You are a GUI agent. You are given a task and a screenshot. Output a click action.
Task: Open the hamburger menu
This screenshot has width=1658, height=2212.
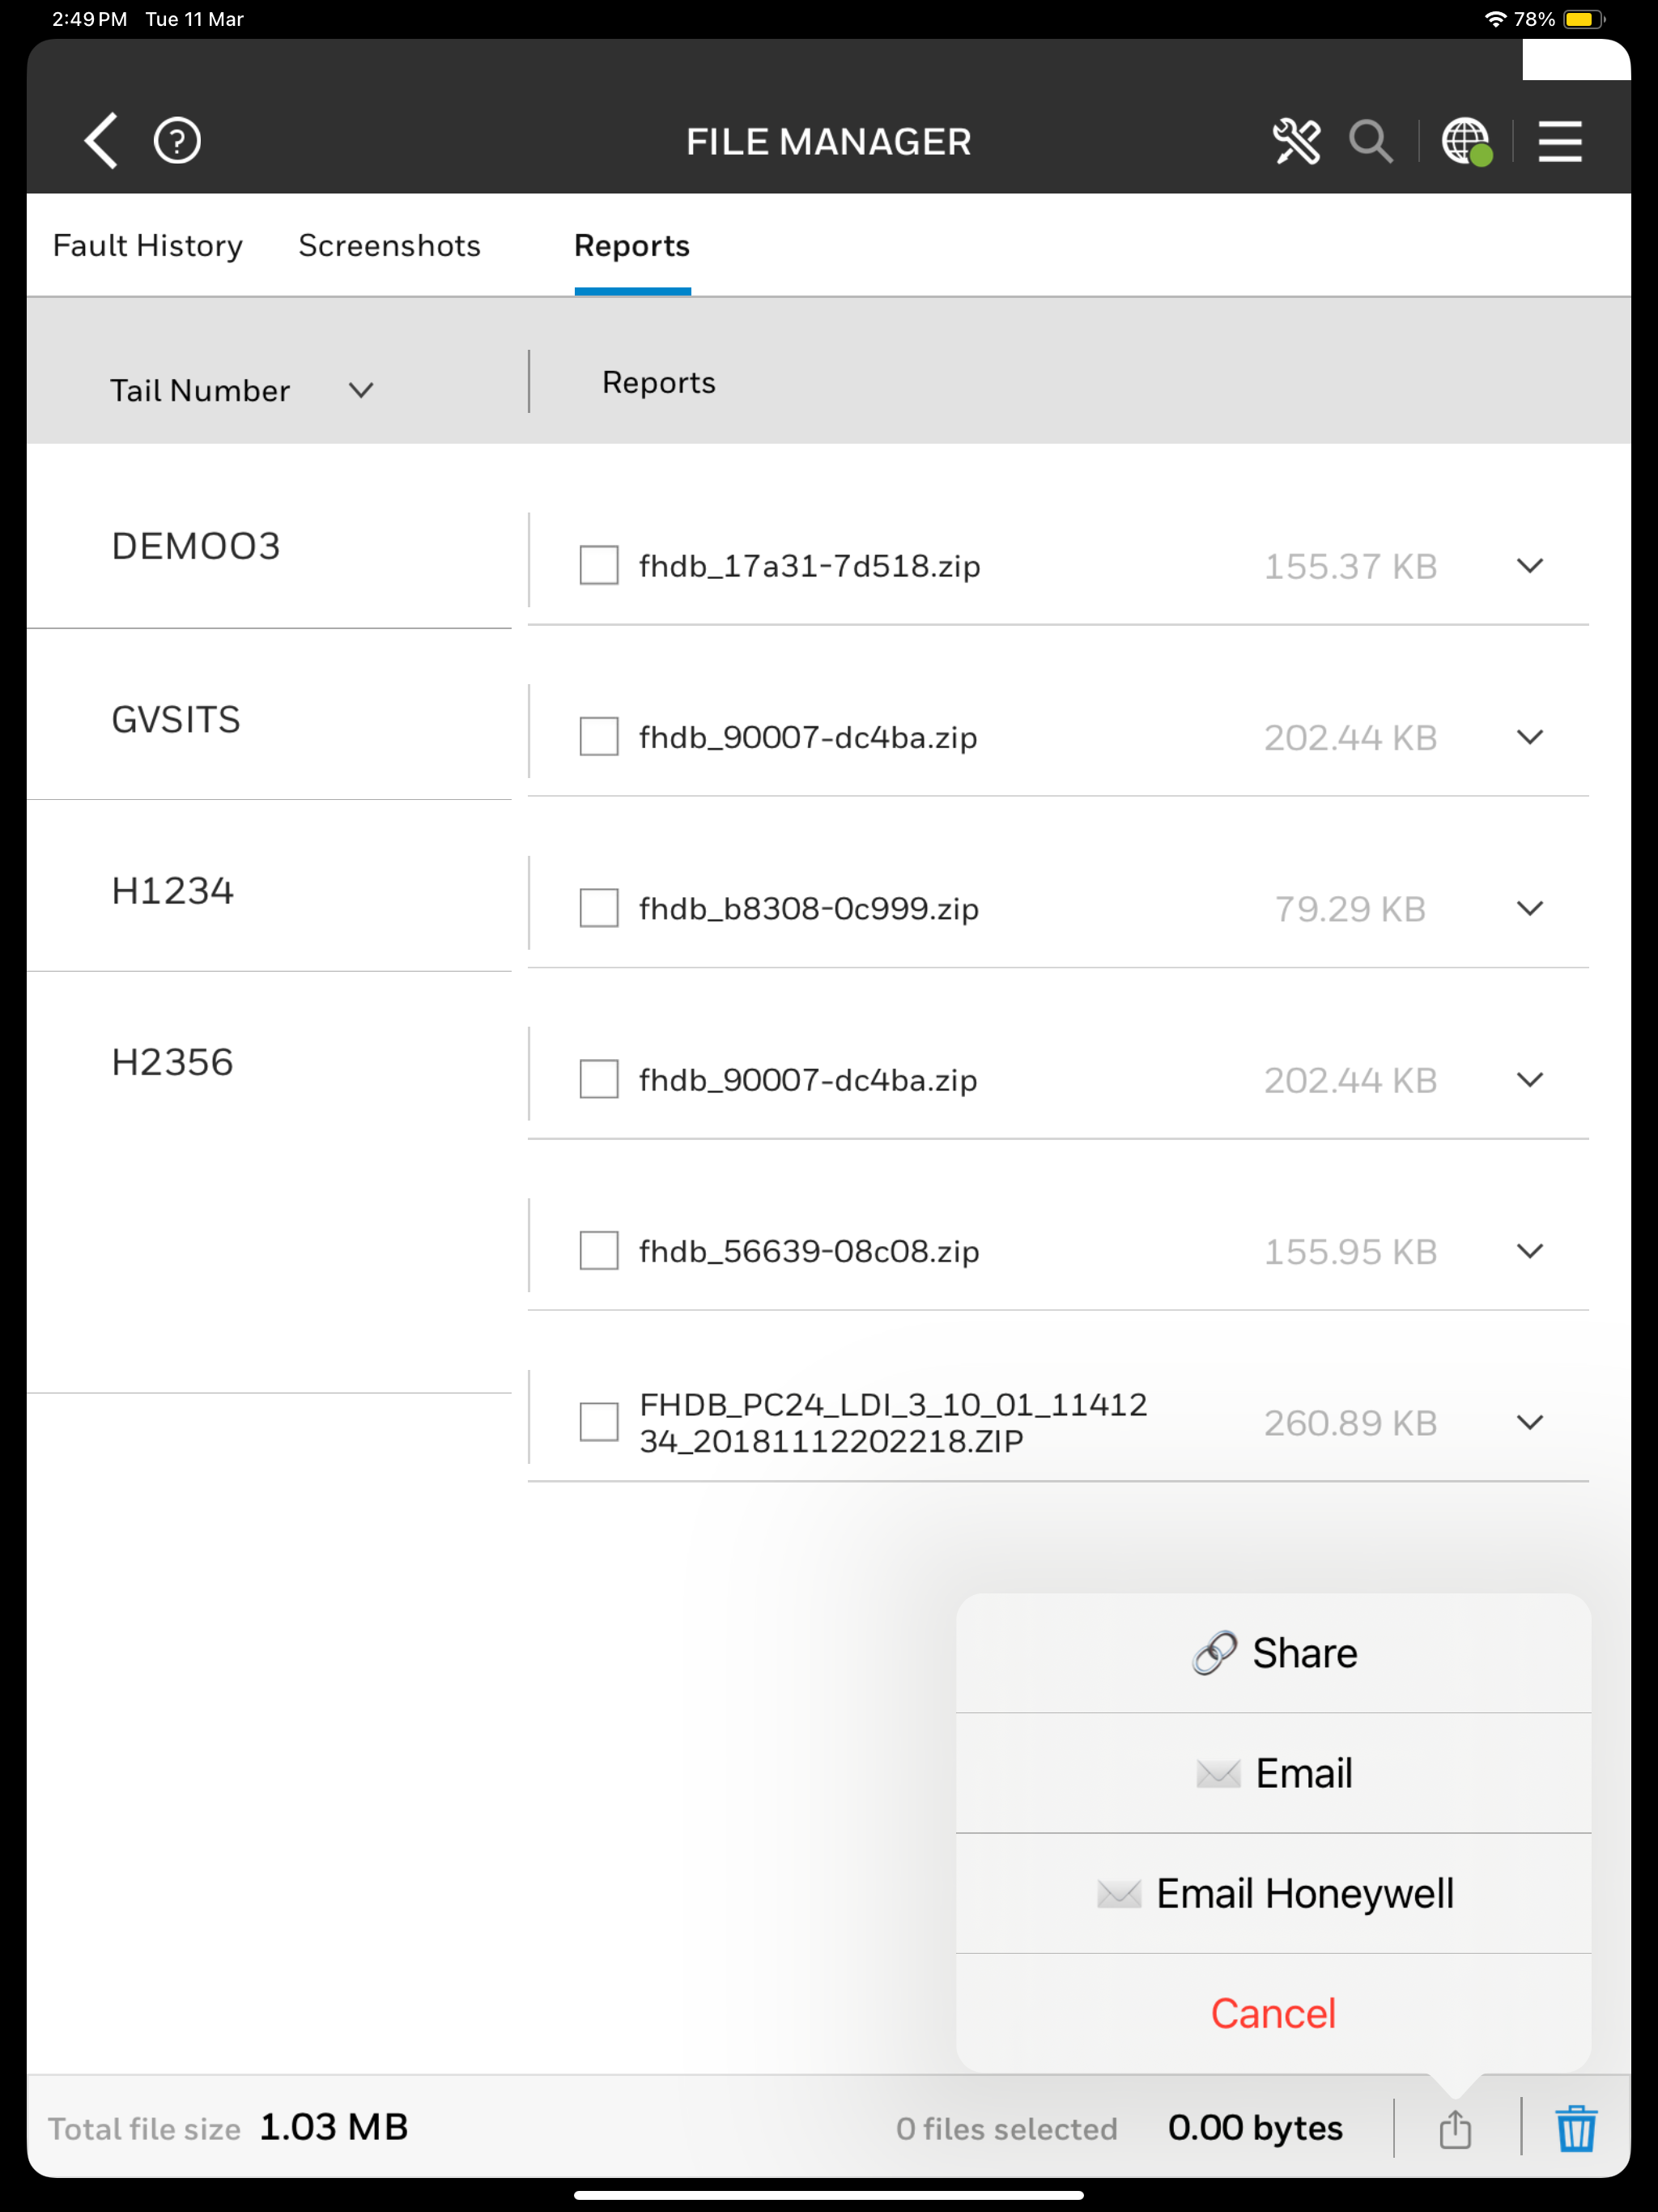(x=1559, y=141)
